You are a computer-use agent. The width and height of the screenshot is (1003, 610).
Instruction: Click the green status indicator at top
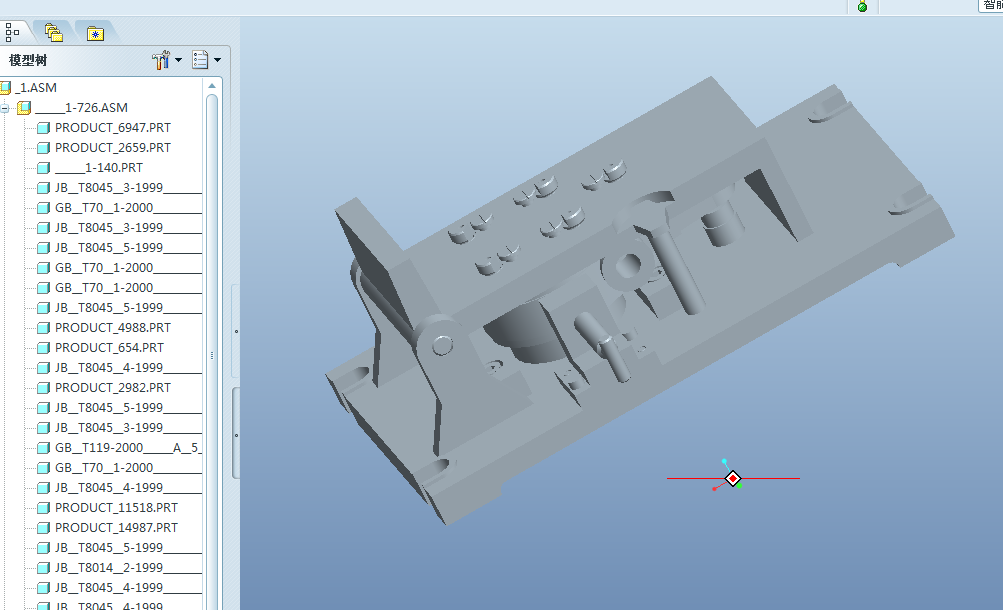(862, 6)
